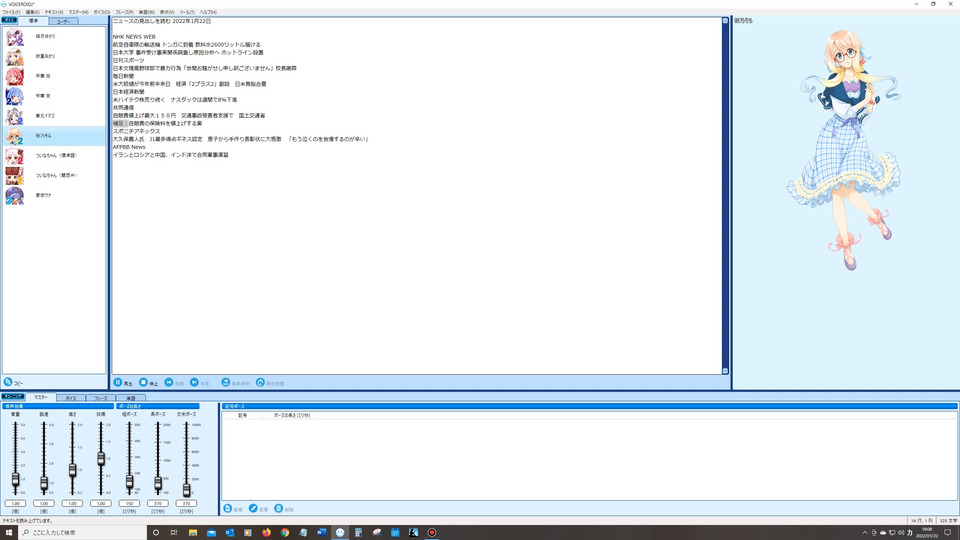
Task: Switch to the ボイス tuning tab
Action: (71, 398)
